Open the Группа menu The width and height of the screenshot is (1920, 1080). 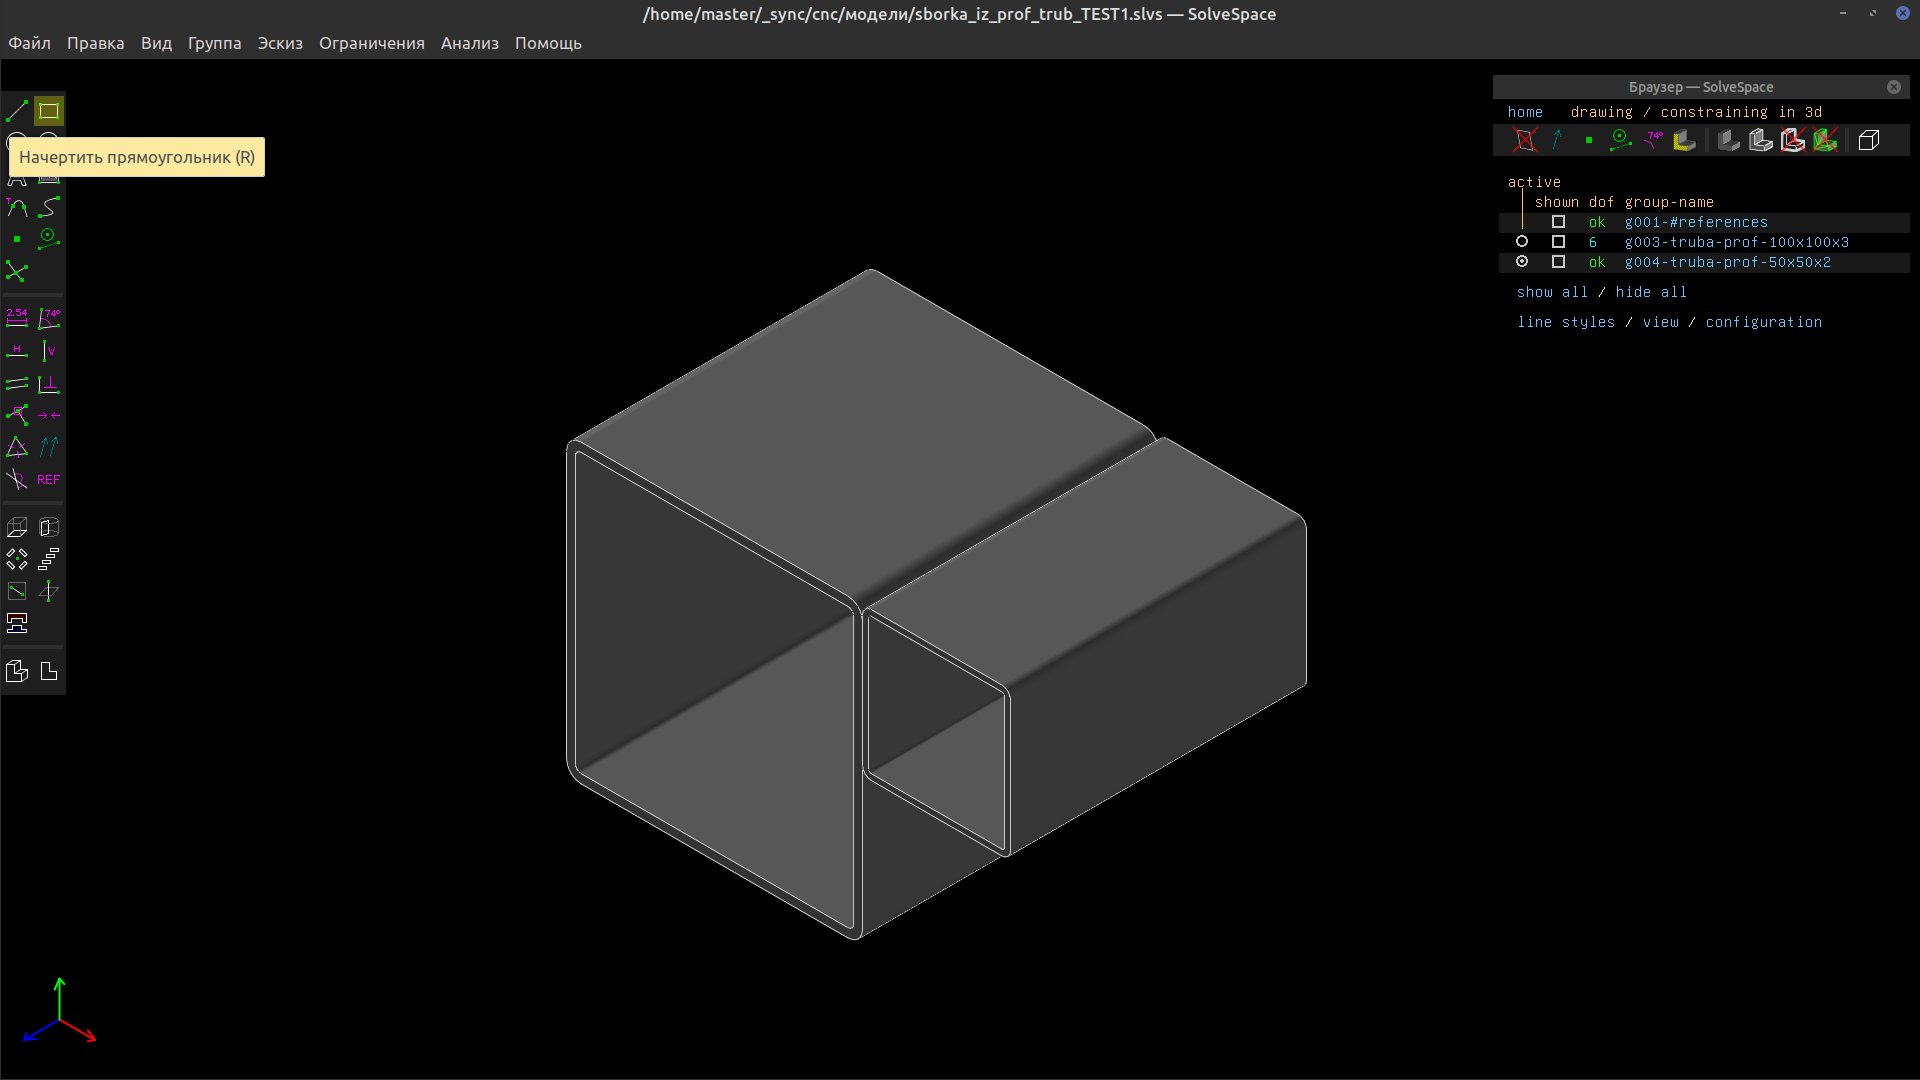click(x=214, y=43)
